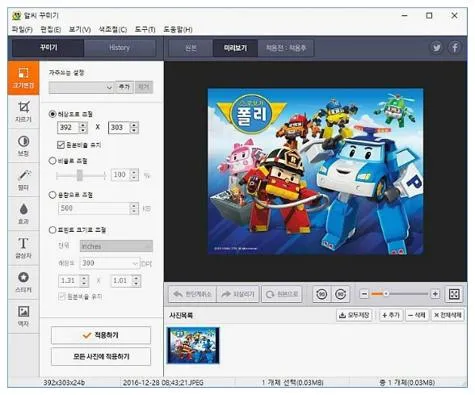Viewport: 475px width, 395px height.
Task: Fit image to screen icon button
Action: click(x=454, y=294)
